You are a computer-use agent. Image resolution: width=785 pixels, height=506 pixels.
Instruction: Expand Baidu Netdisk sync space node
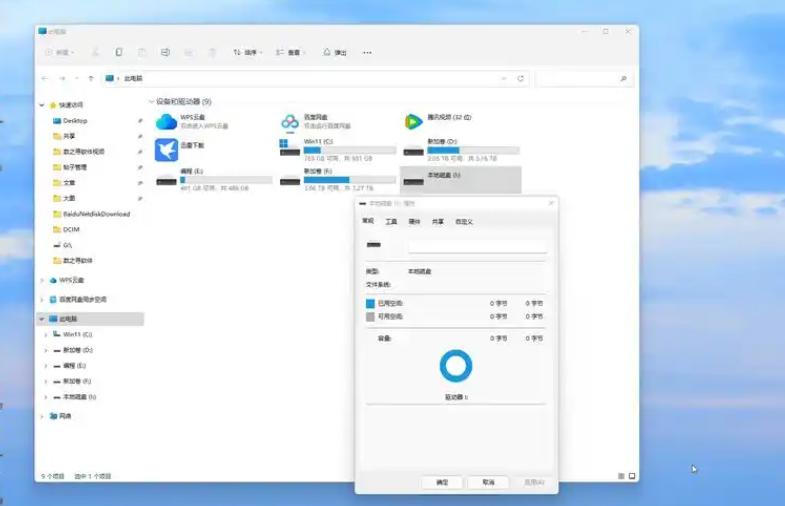click(x=42, y=299)
